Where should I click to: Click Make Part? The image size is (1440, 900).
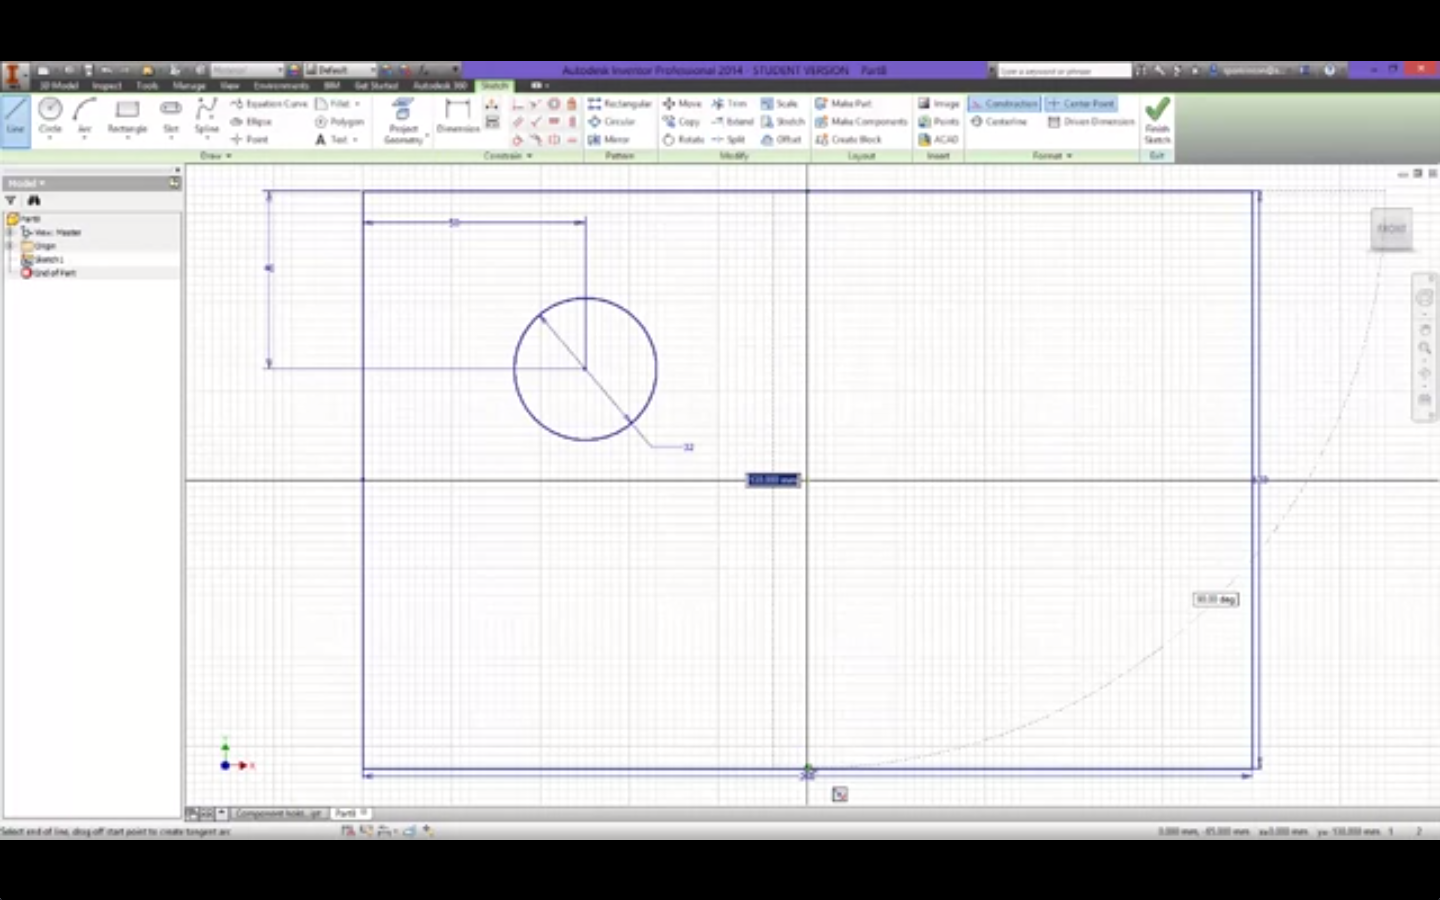click(843, 103)
